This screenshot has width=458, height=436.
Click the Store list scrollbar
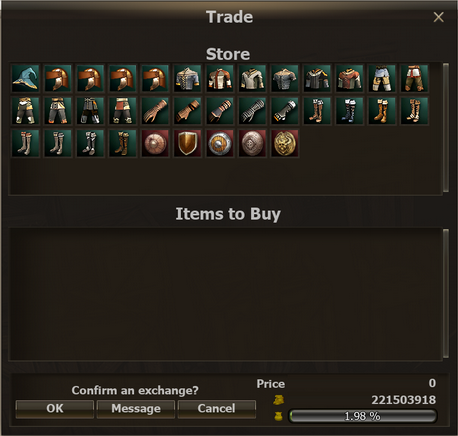446,128
